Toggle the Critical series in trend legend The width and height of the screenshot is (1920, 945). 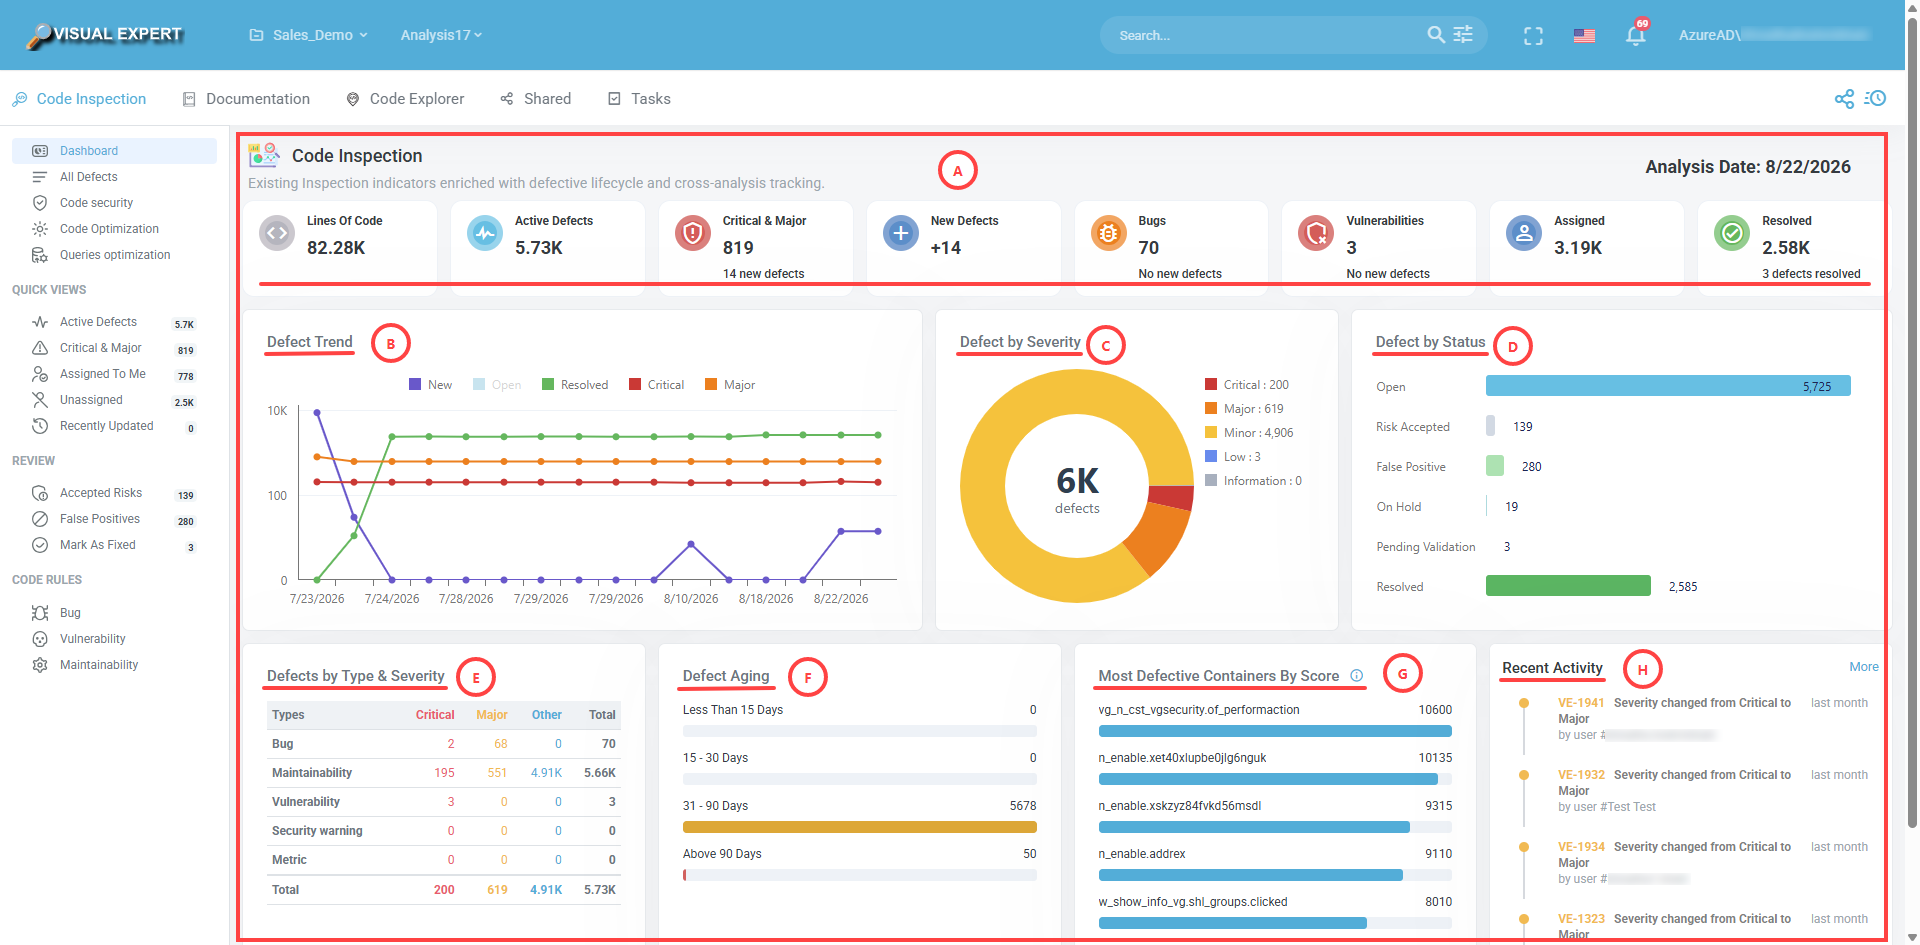[x=656, y=385]
